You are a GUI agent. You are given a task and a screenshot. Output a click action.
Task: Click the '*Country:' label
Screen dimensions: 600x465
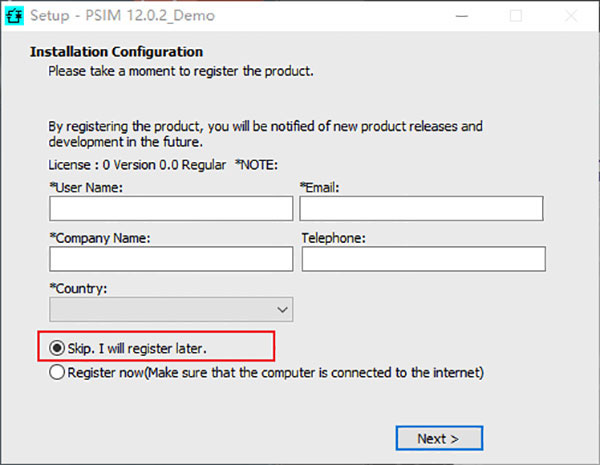click(x=78, y=288)
